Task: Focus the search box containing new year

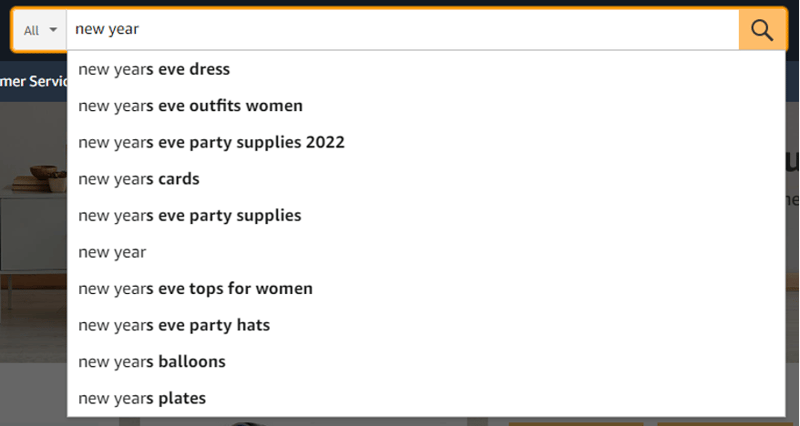Action: 403,30
